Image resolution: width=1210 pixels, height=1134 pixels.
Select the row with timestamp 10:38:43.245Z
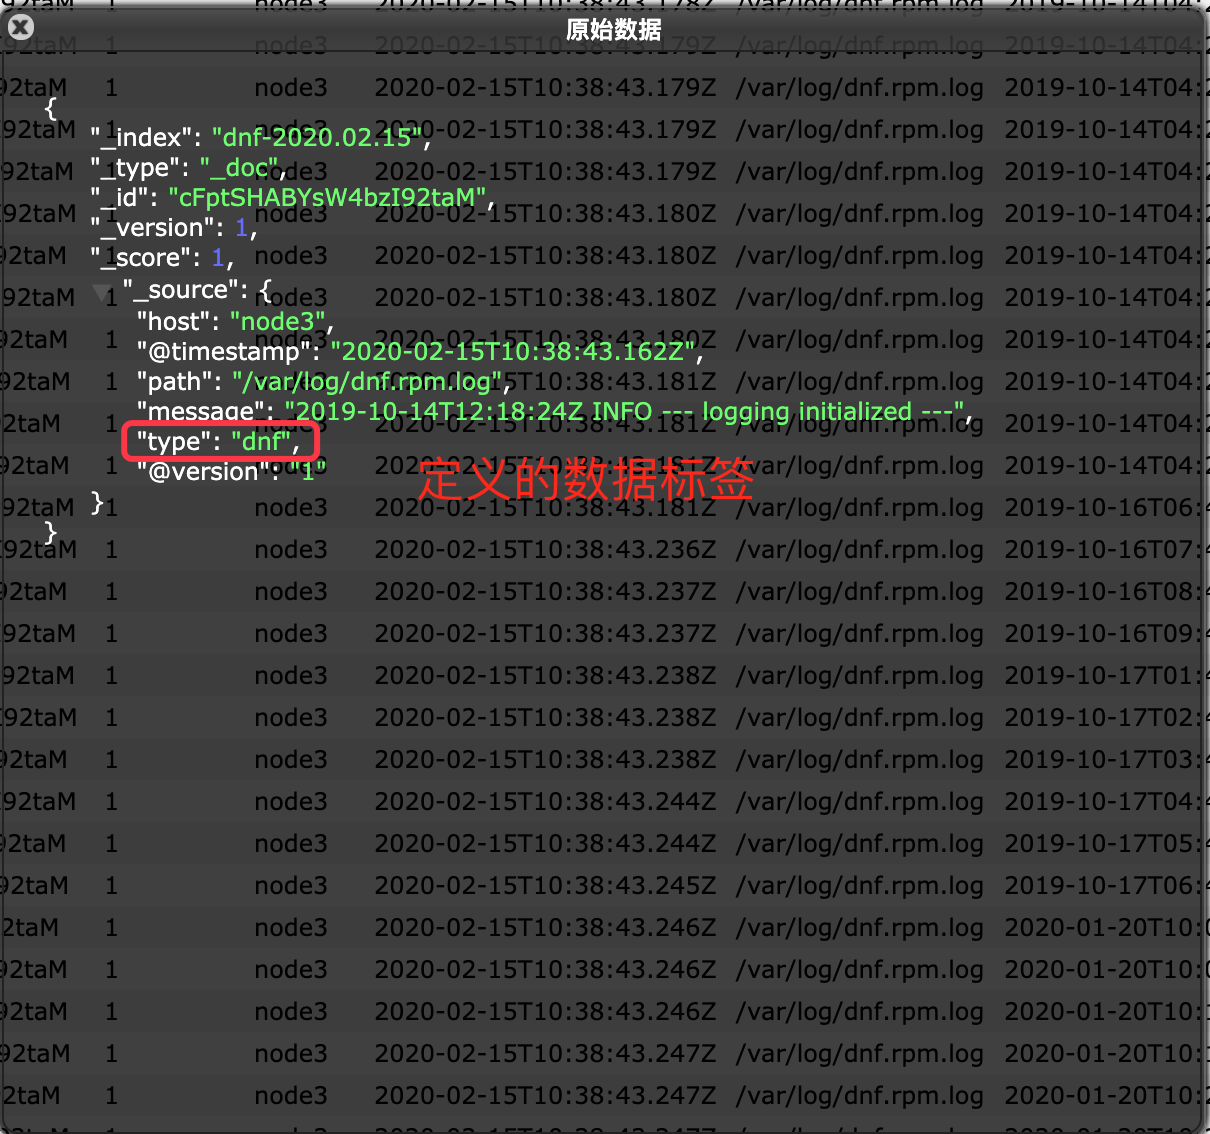coord(545,886)
